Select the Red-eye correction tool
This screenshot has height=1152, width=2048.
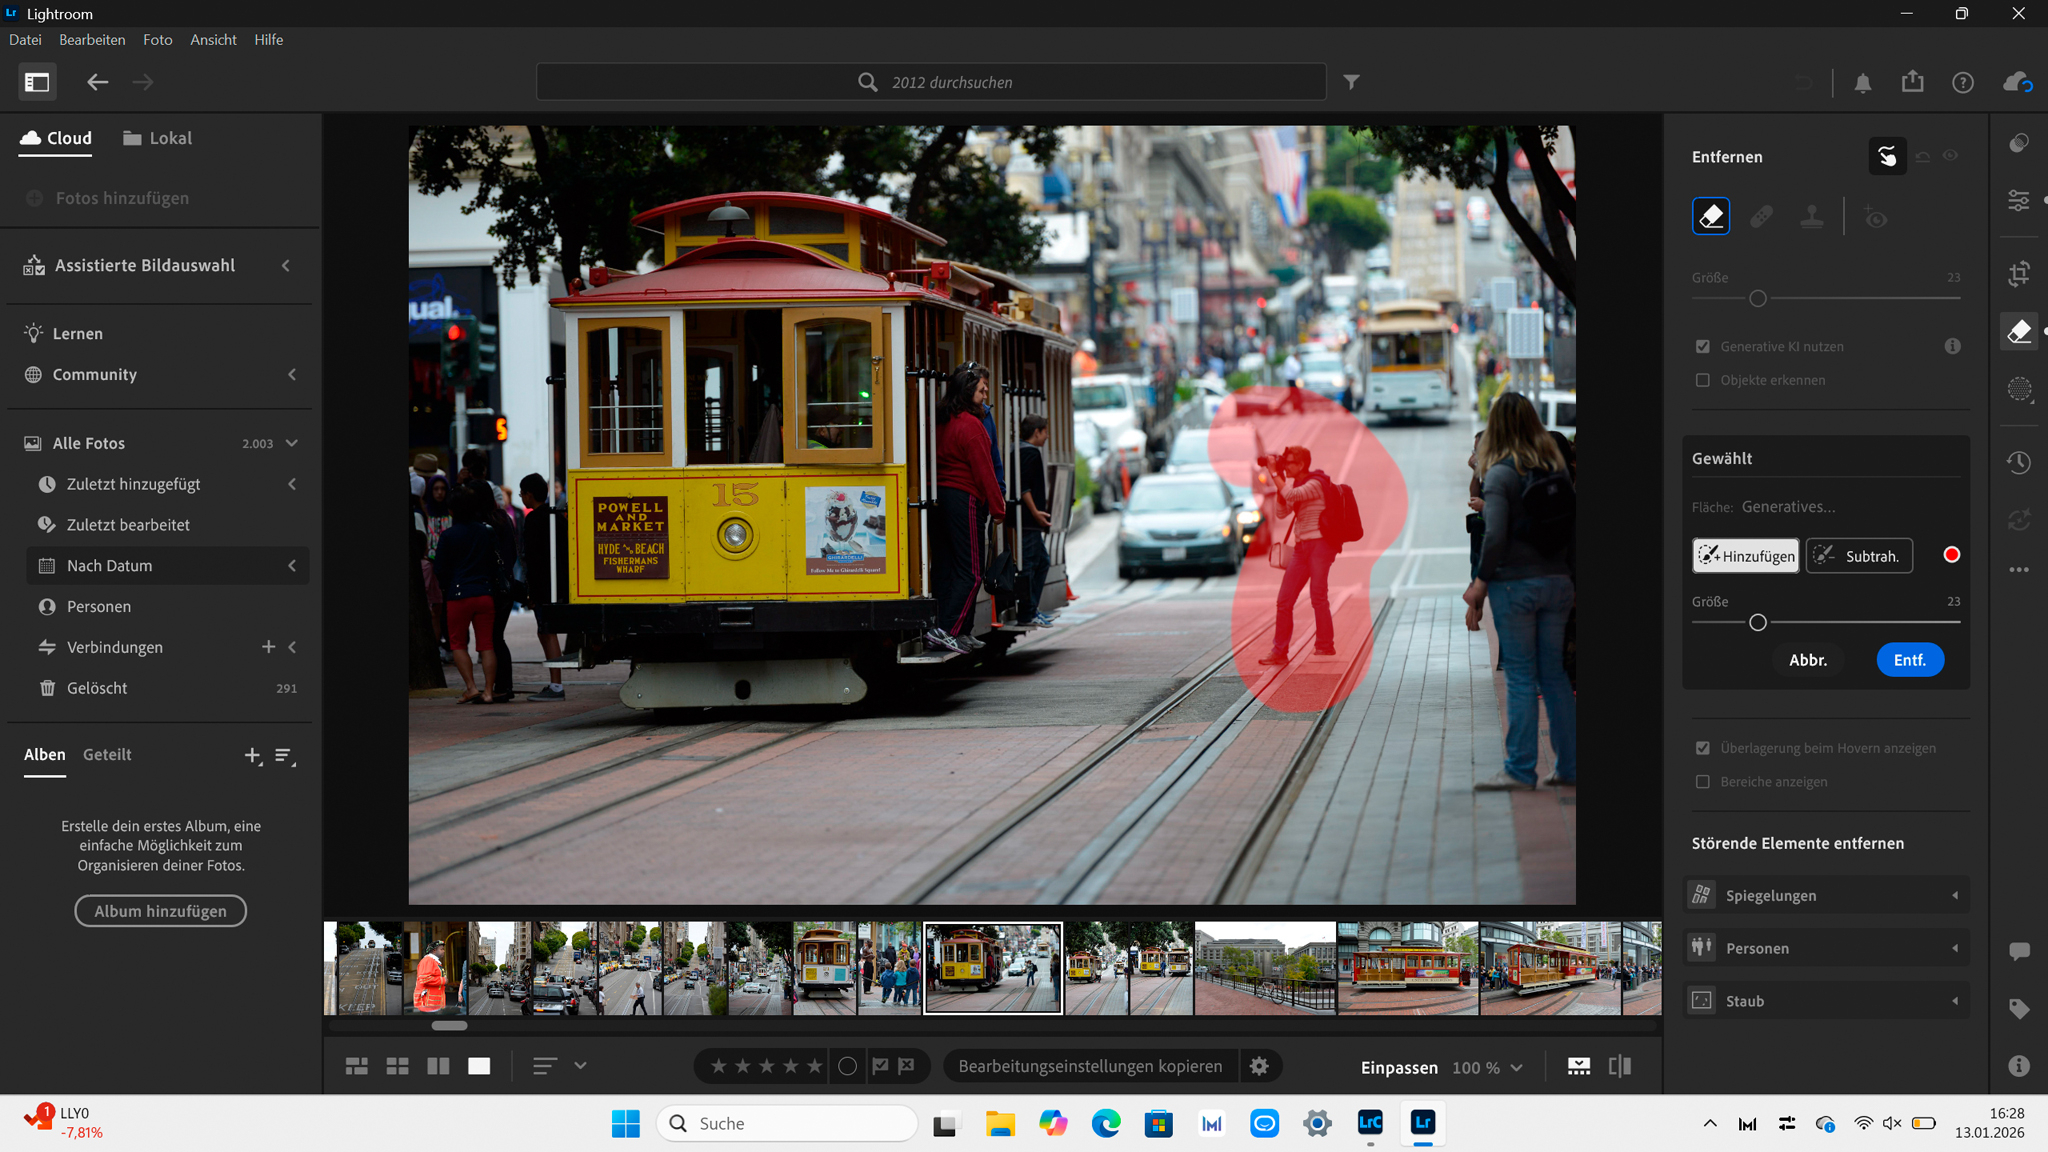(x=1875, y=216)
